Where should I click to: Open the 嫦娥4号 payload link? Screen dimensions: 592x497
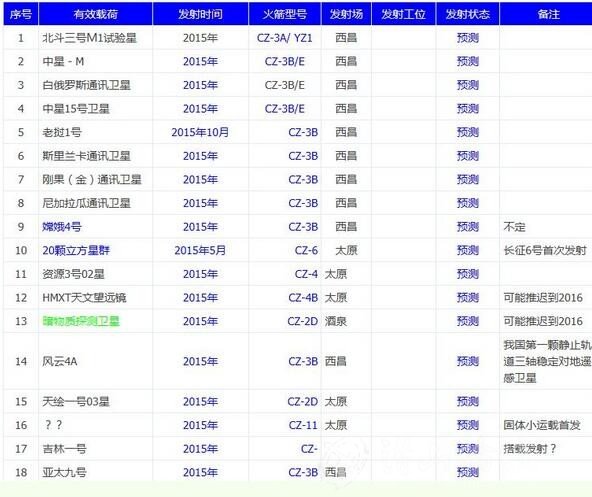[62, 227]
